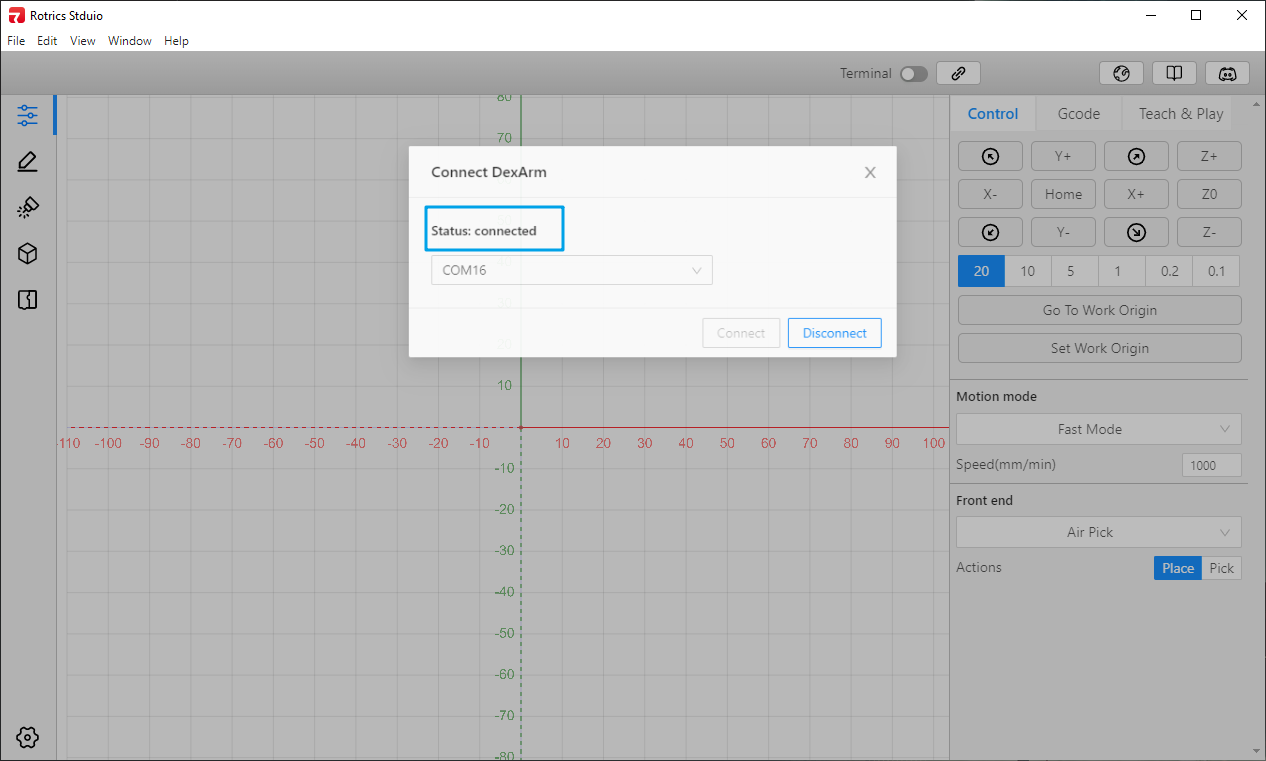Close the Connect DexArm dialog
Viewport: 1266px width, 761px height.
pyautogui.click(x=870, y=172)
